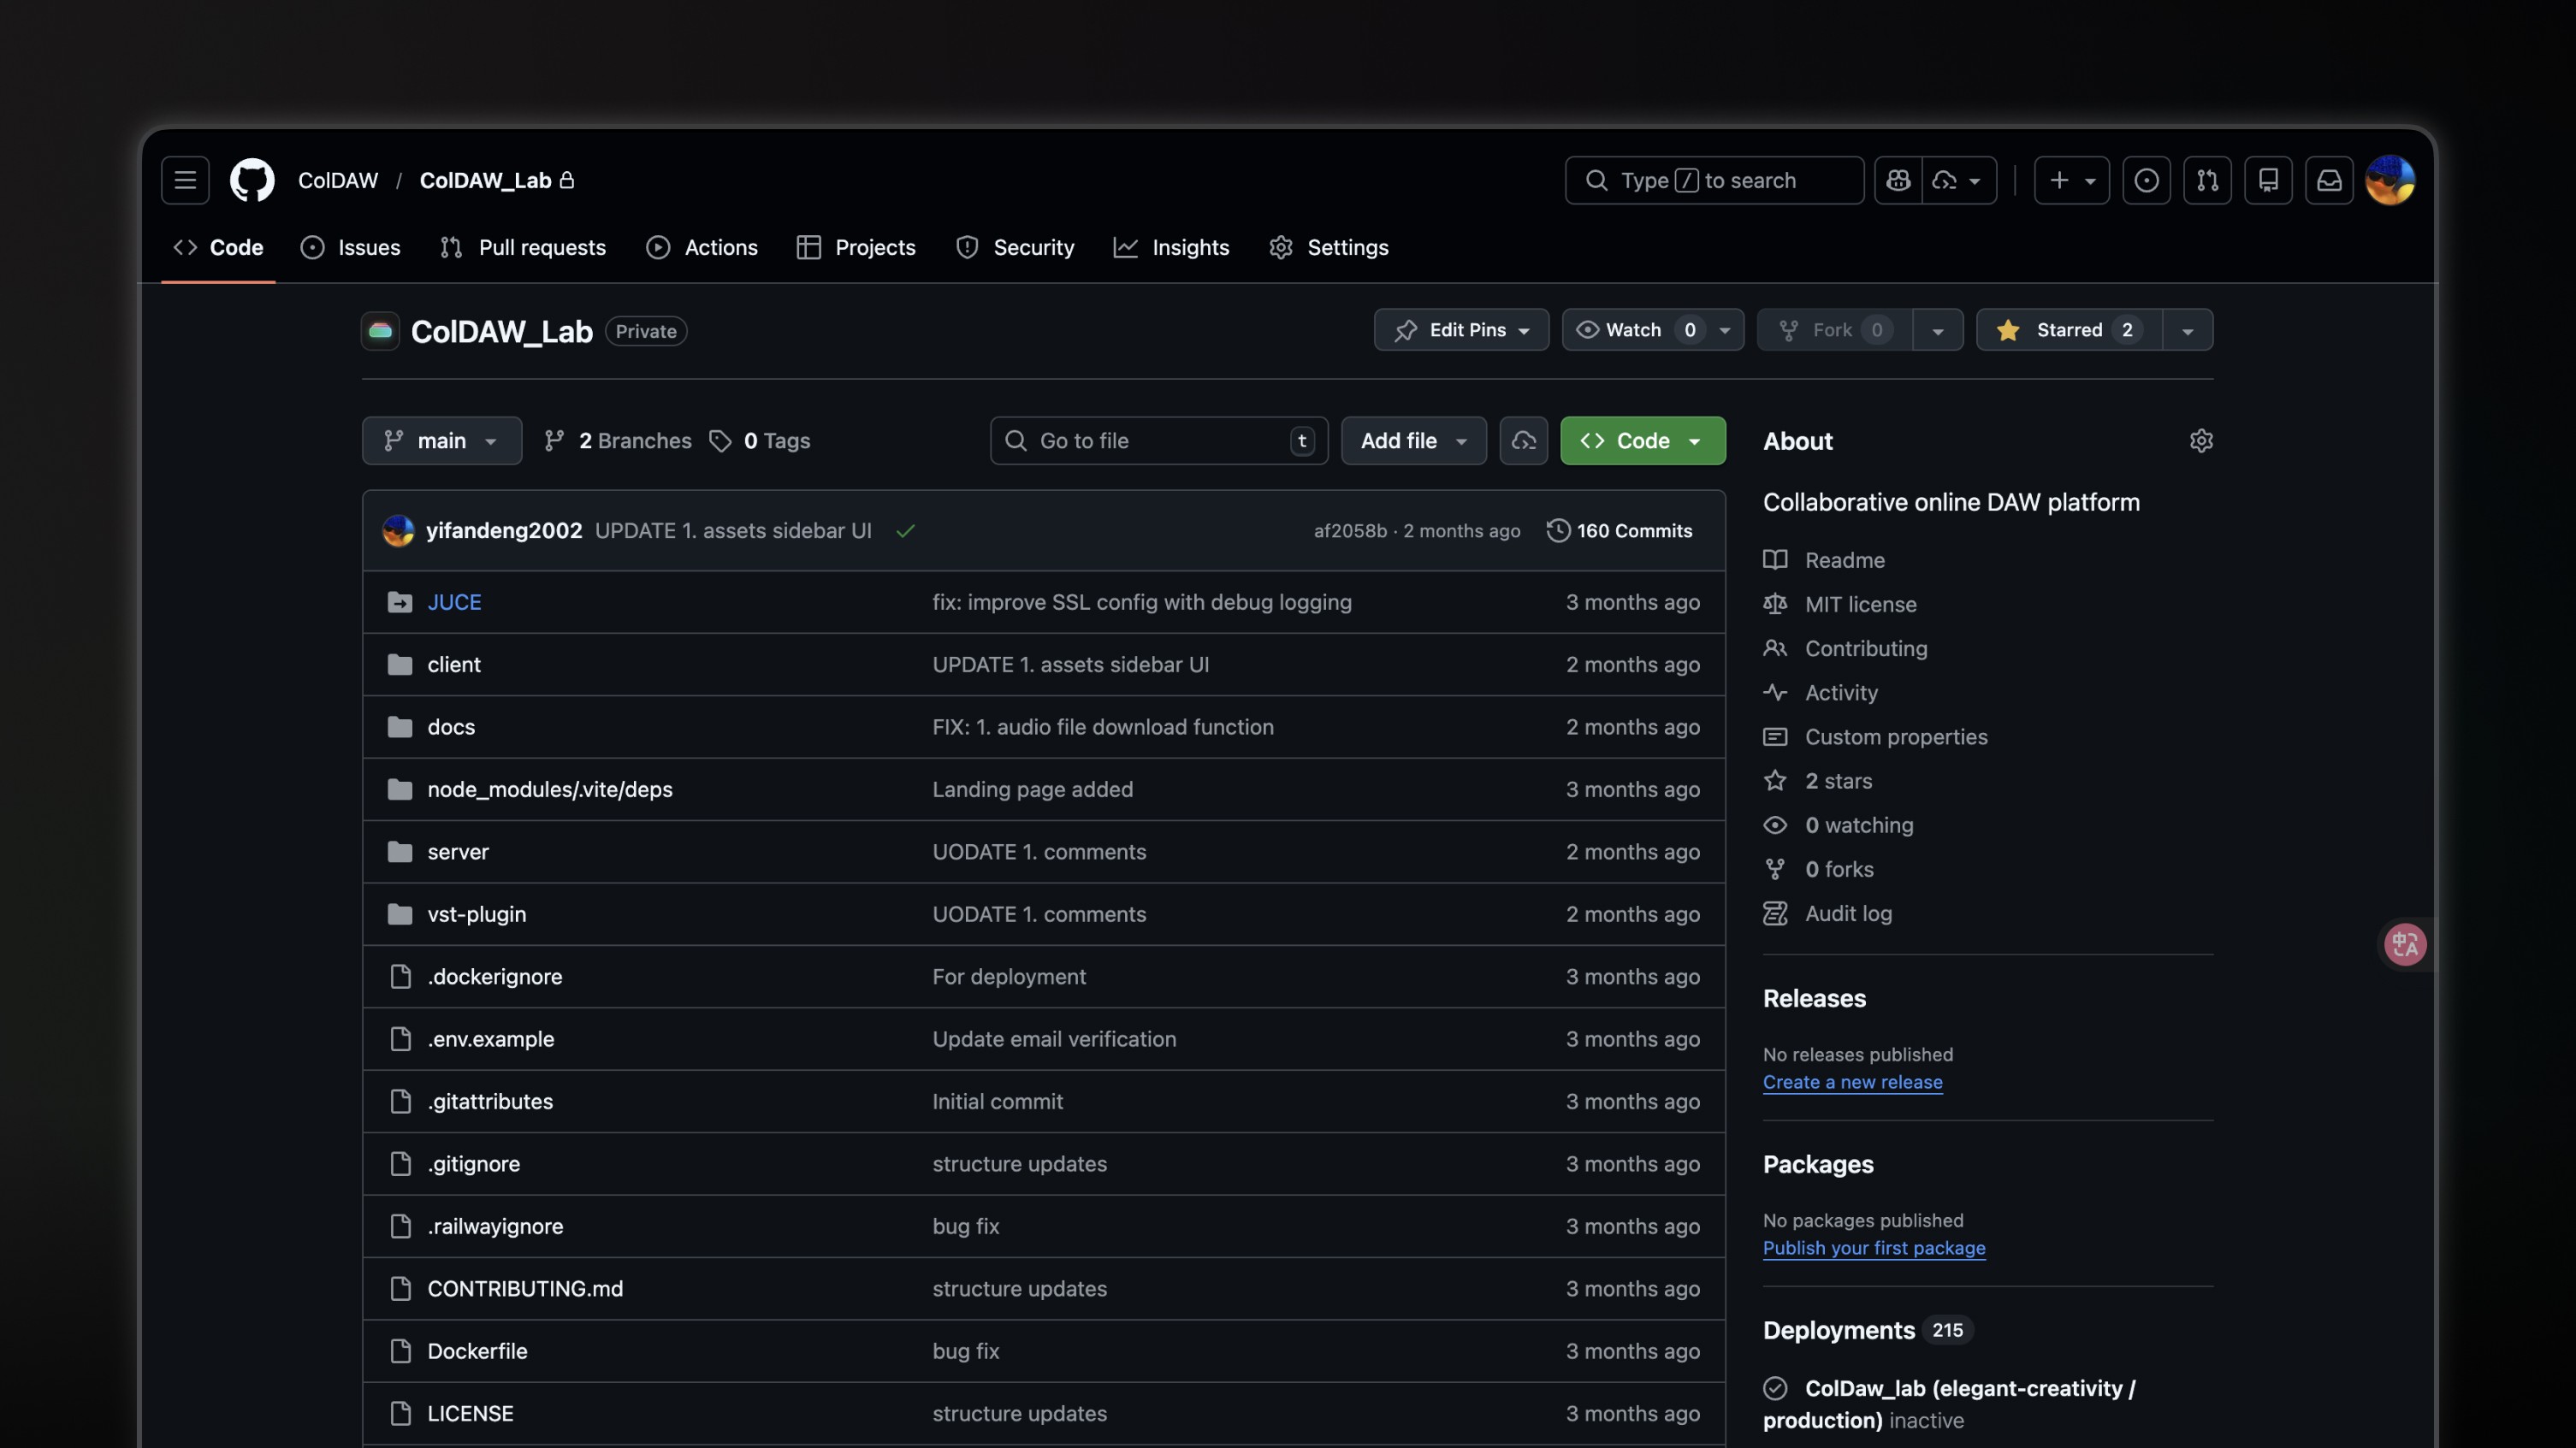Click the GitHub logo home icon
Viewport: 2576px width, 1448px height.
click(x=252, y=180)
